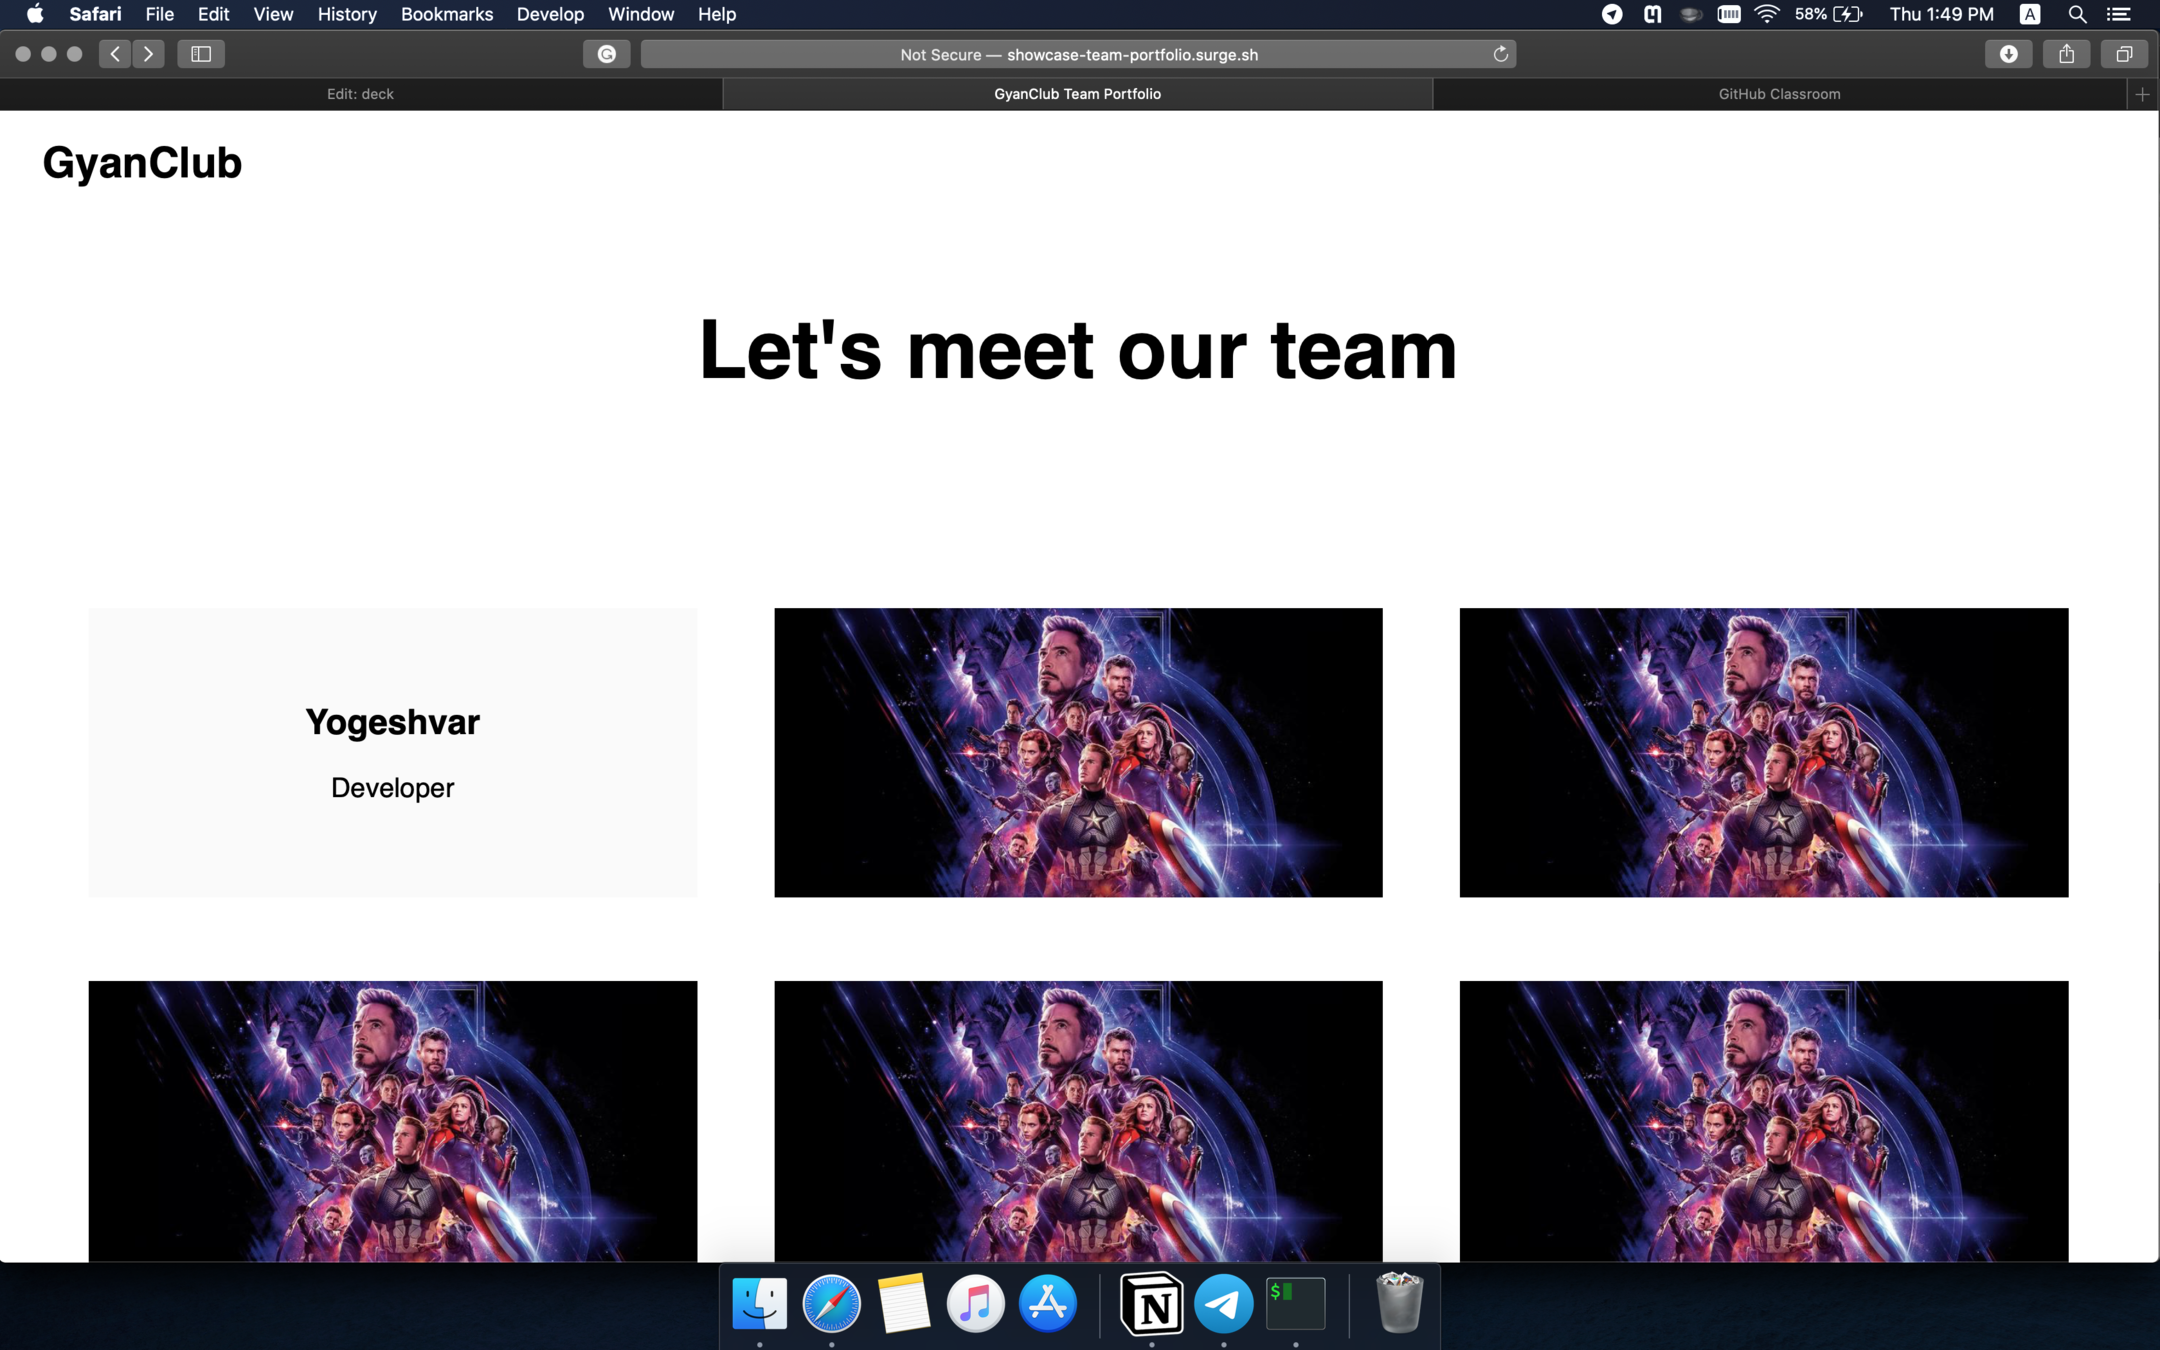Click the Yogeshvar Developer team card
Viewport: 2160px width, 1350px height.
[392, 752]
